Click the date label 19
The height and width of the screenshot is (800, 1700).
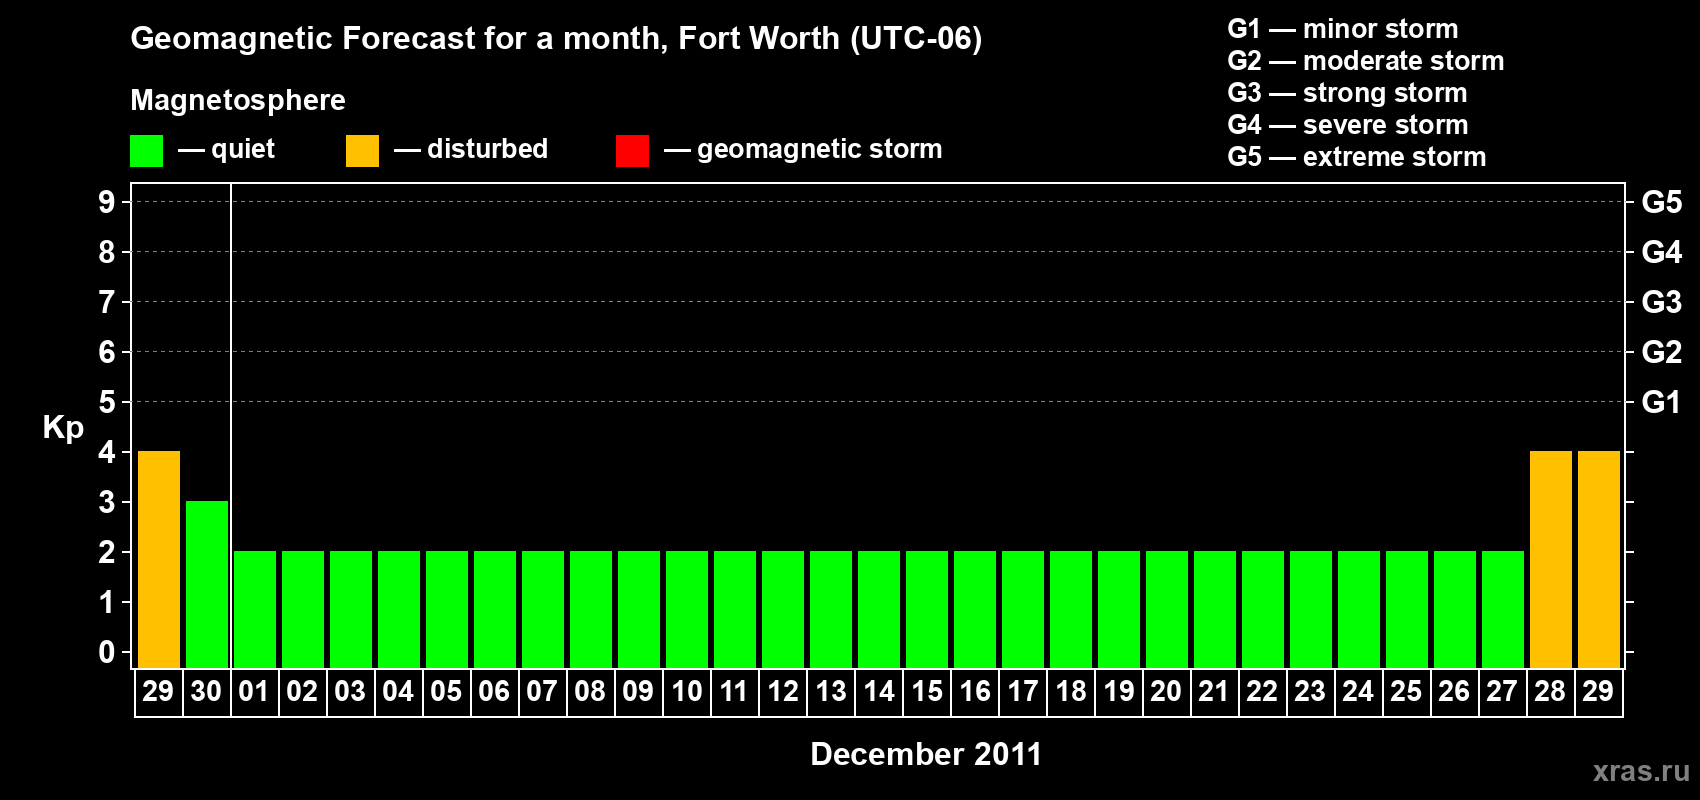[1118, 691]
